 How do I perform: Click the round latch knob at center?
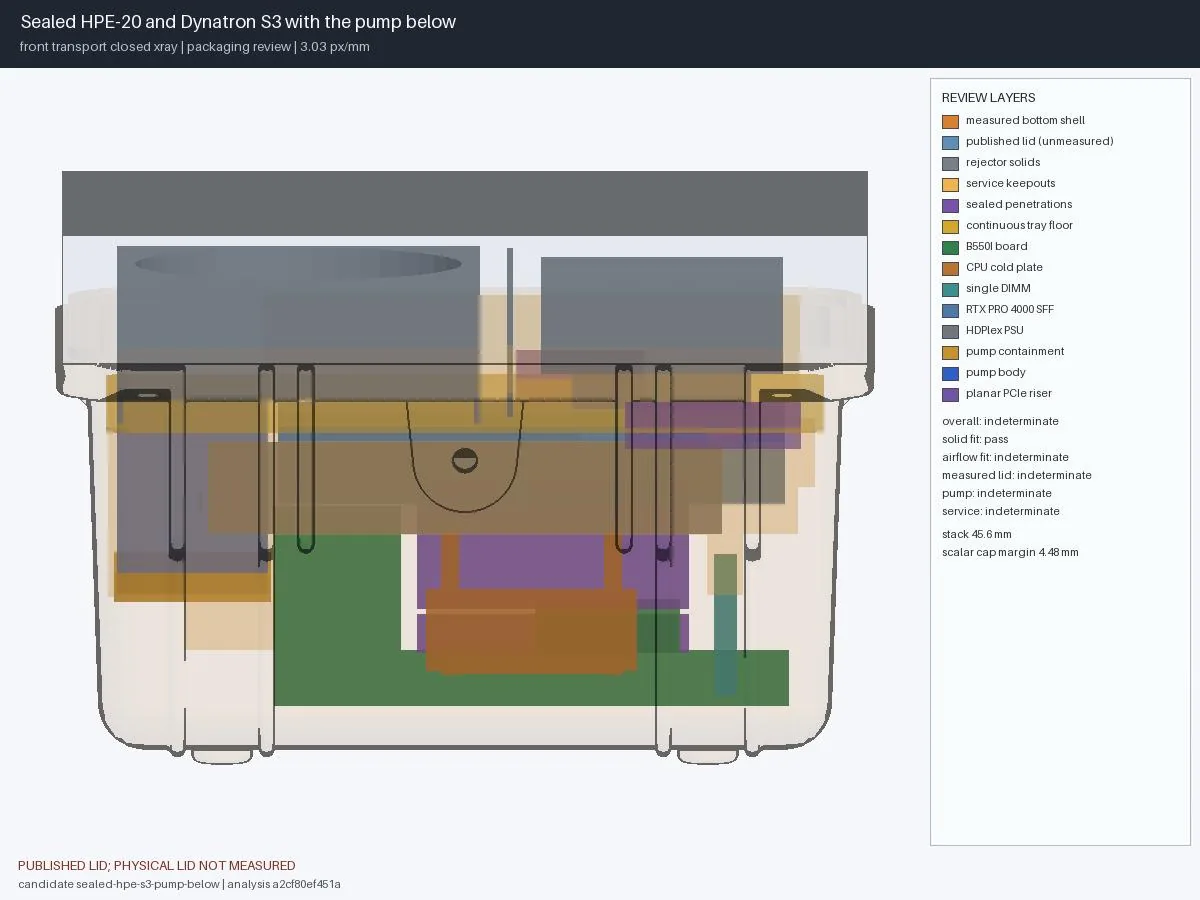[464, 461]
